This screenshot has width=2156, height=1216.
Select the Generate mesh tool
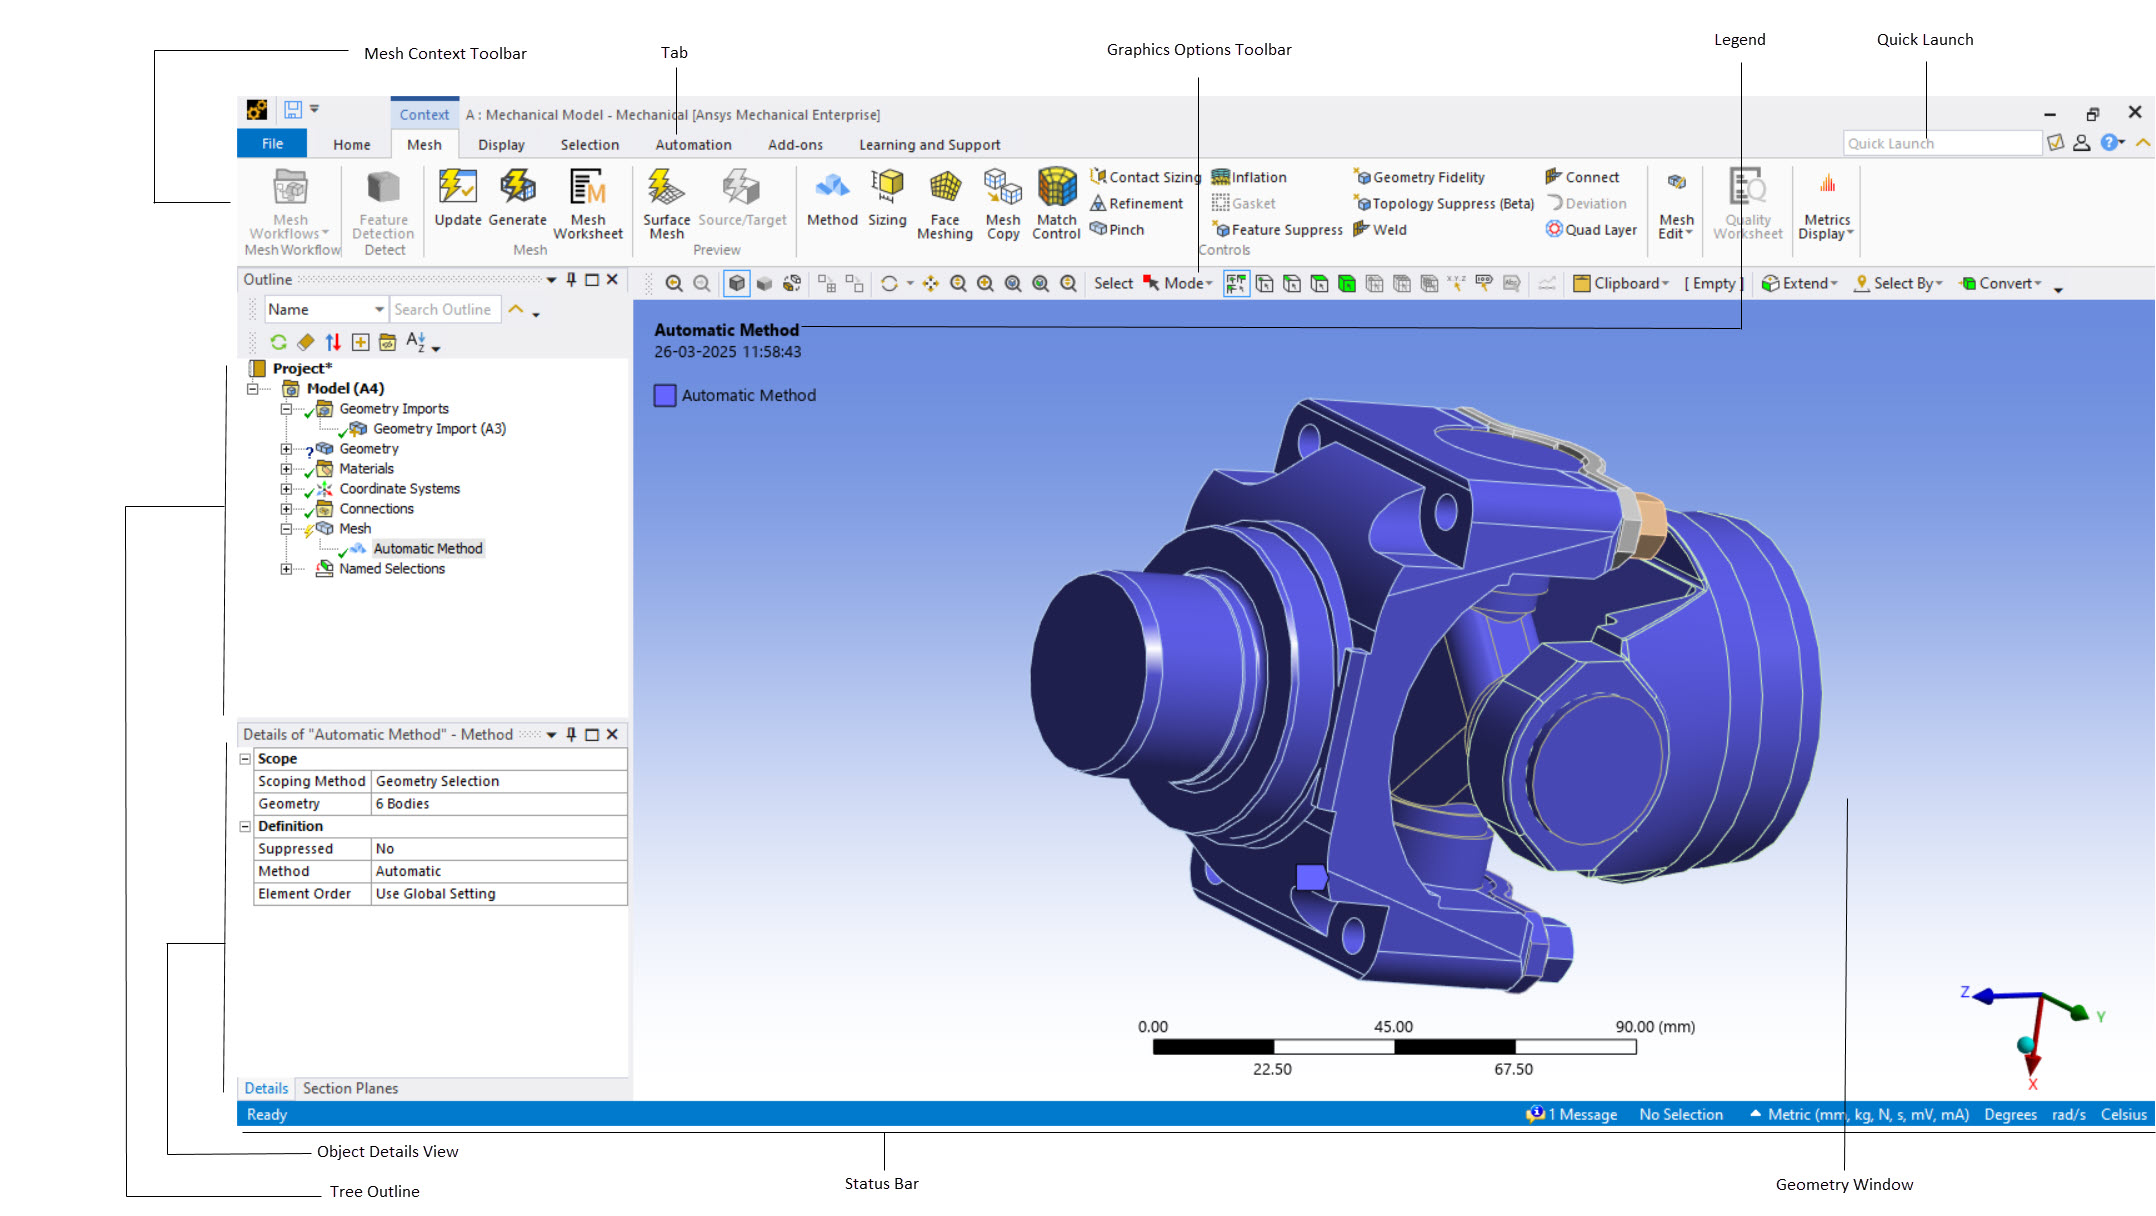point(518,200)
